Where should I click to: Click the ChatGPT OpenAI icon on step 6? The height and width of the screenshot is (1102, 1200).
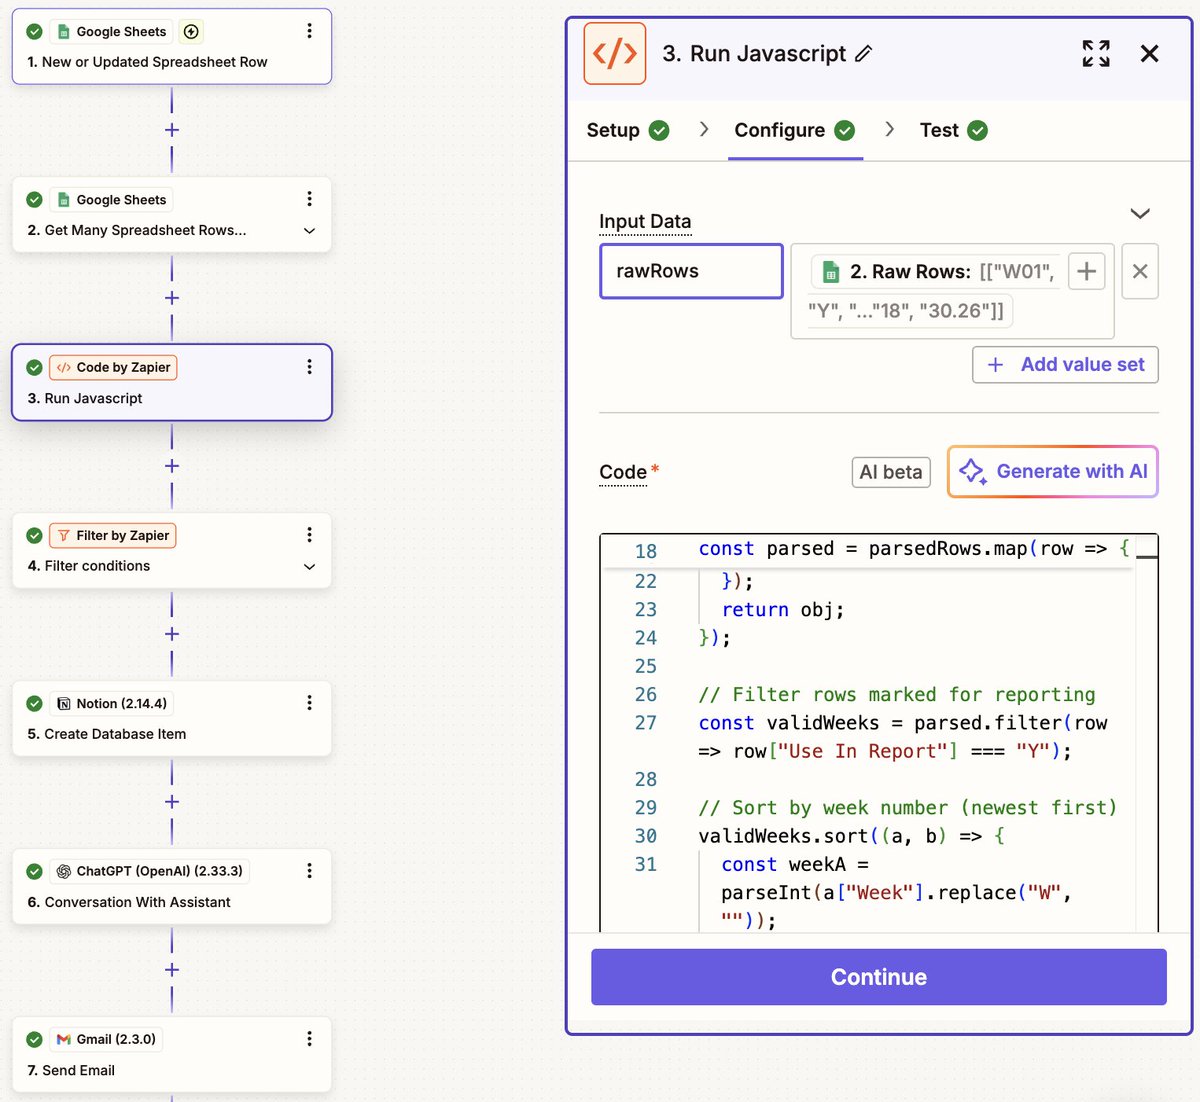click(64, 871)
